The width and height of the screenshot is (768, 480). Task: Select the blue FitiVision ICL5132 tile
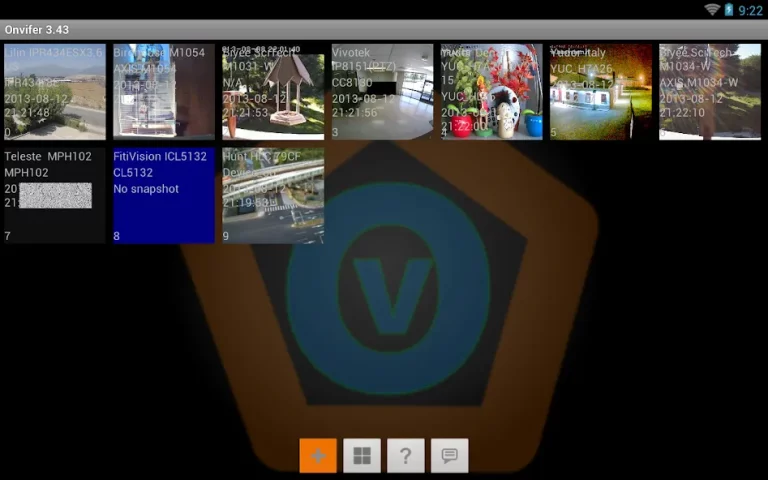[x=164, y=195]
